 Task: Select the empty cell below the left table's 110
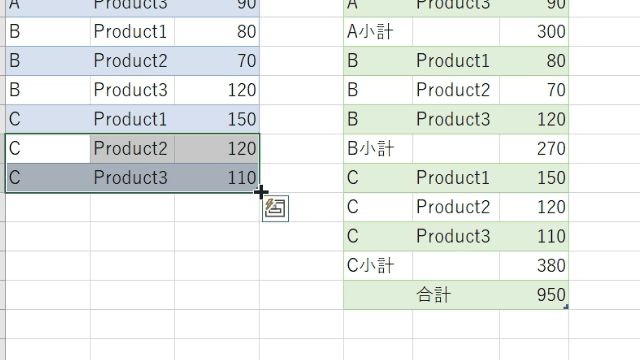pyautogui.click(x=217, y=207)
